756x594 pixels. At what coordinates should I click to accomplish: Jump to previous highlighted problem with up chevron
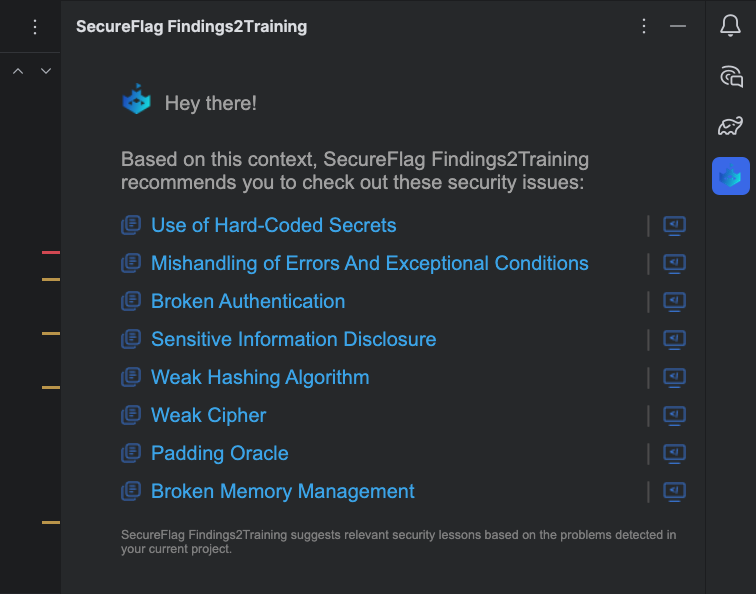tap(18, 71)
